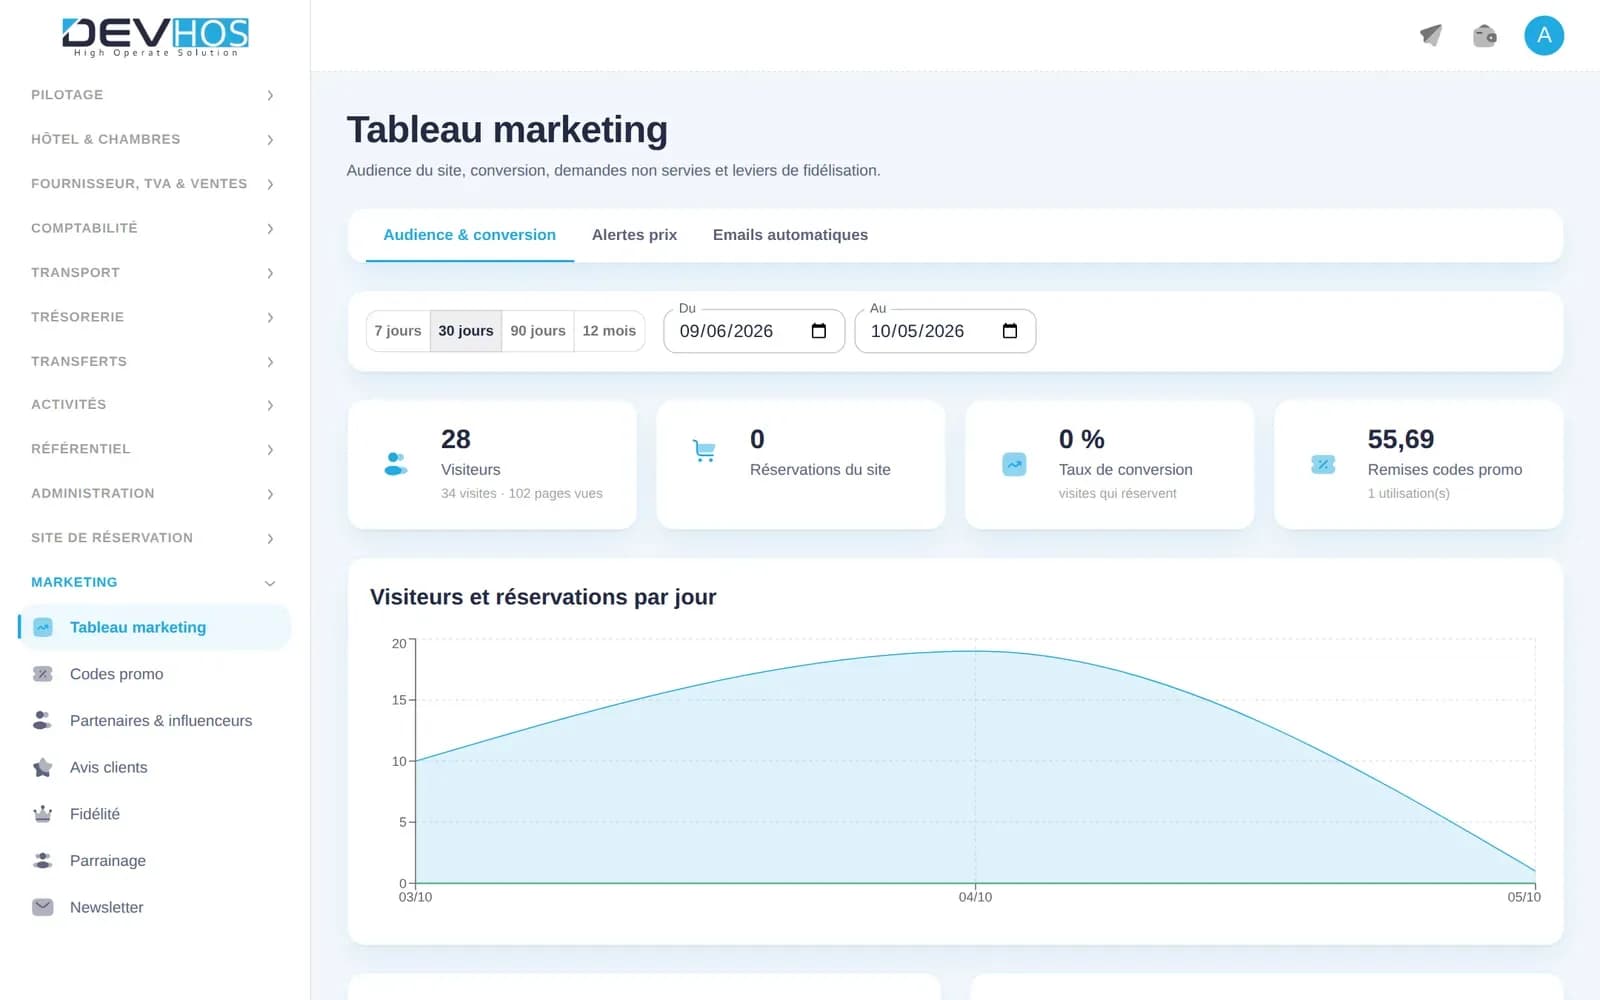The image size is (1600, 1000).
Task: Click 'Visiteurs et réservations par jour' heading
Action: (543, 597)
